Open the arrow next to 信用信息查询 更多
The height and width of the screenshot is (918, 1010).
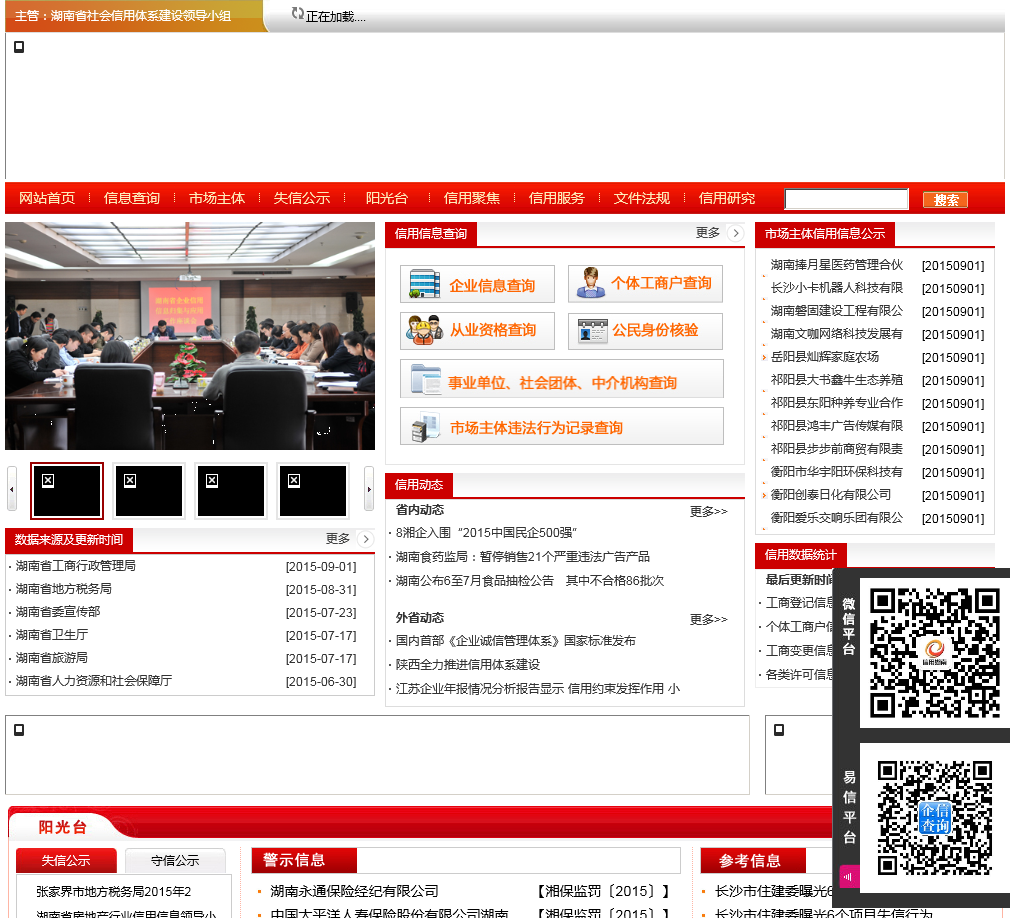coord(736,233)
